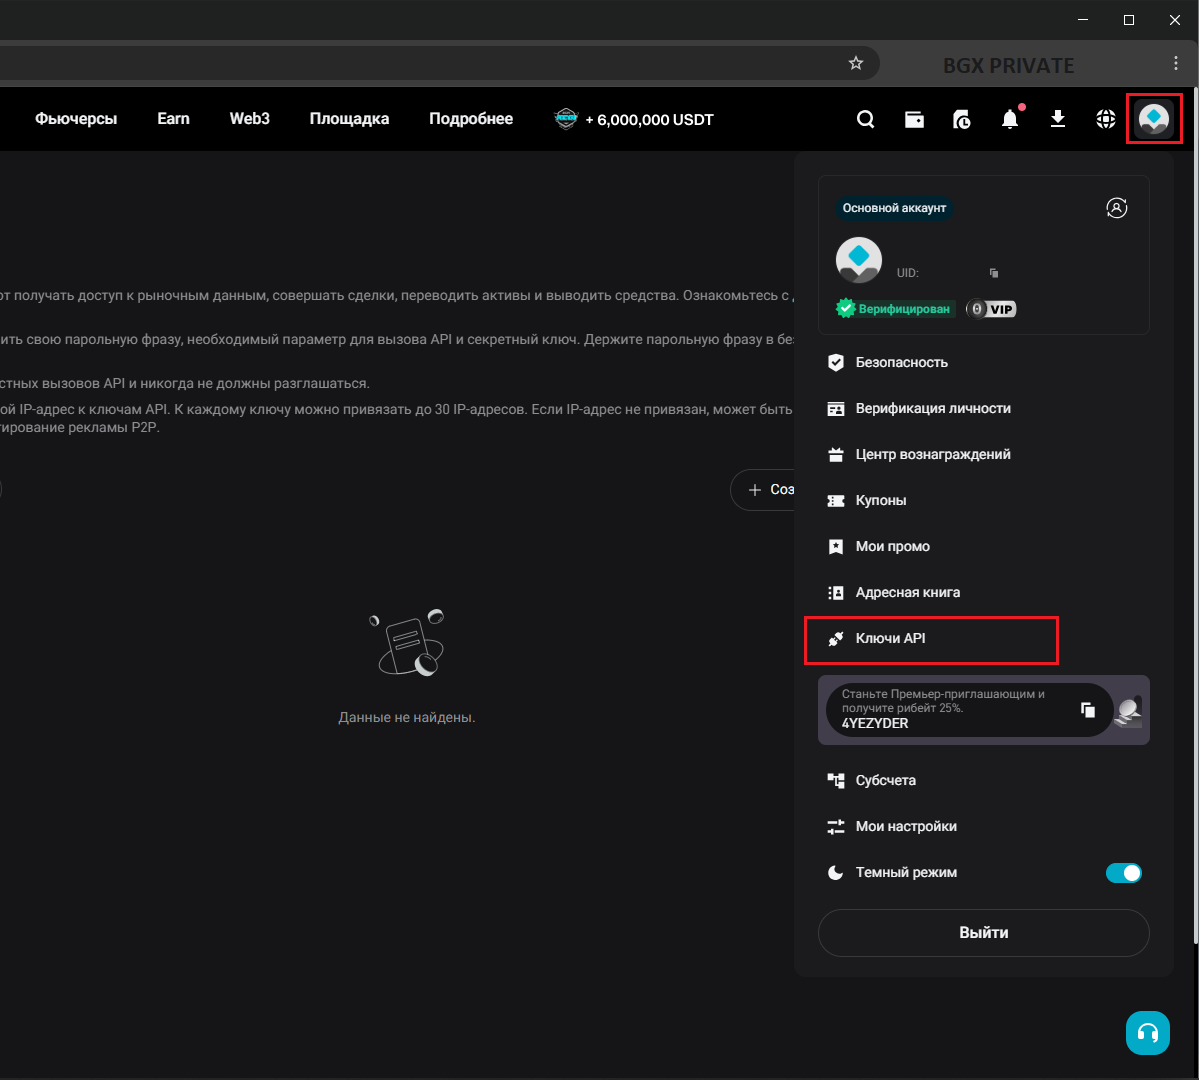Open Верификация личности menu item
Image resolution: width=1199 pixels, height=1080 pixels.
[983, 408]
